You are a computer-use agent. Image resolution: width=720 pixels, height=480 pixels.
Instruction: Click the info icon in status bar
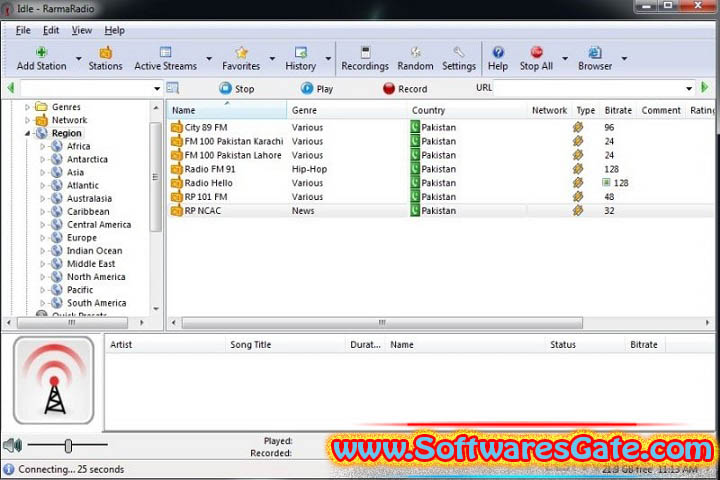tap(9, 469)
